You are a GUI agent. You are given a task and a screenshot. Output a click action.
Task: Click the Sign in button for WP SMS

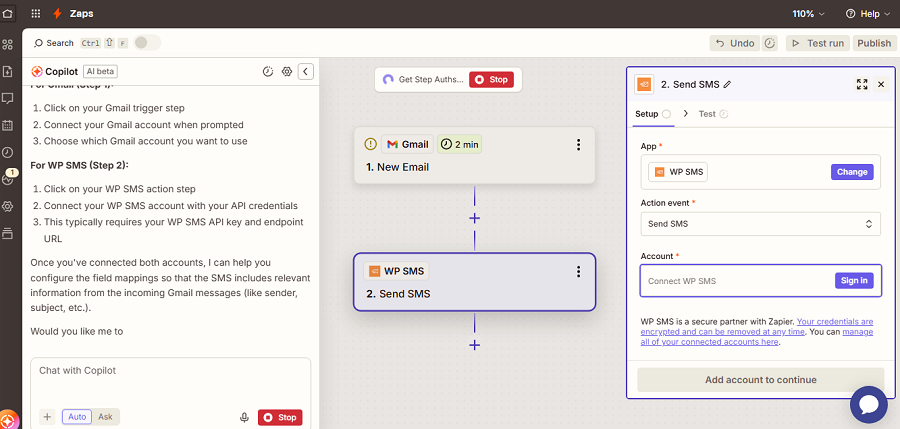point(854,280)
